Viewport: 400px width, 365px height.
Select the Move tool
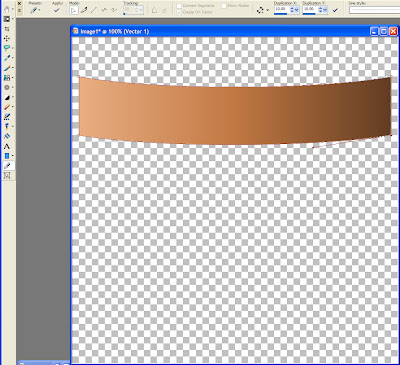7,39
